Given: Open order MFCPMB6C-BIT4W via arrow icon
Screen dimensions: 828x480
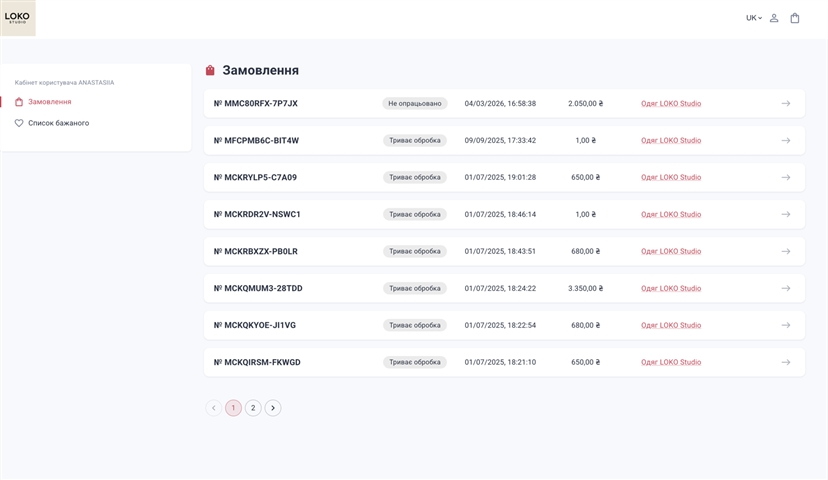Looking at the screenshot, I should (786, 140).
